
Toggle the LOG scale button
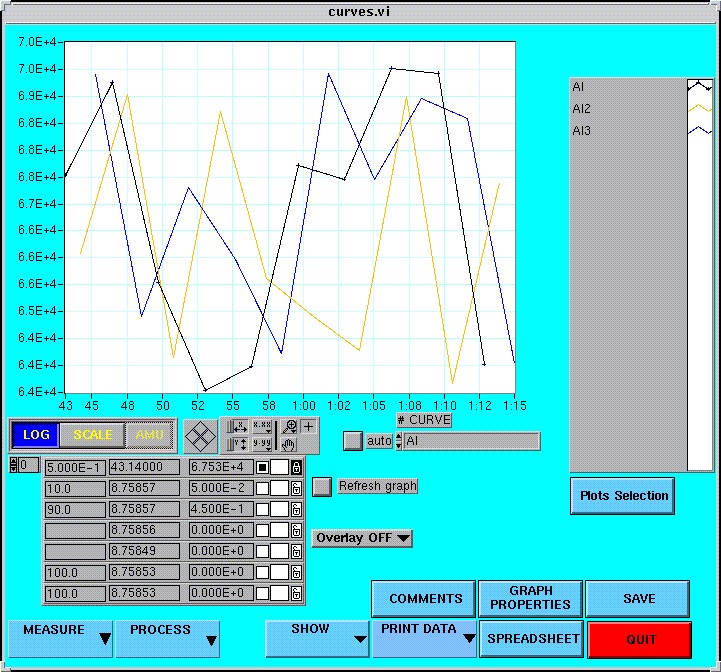tap(35, 435)
